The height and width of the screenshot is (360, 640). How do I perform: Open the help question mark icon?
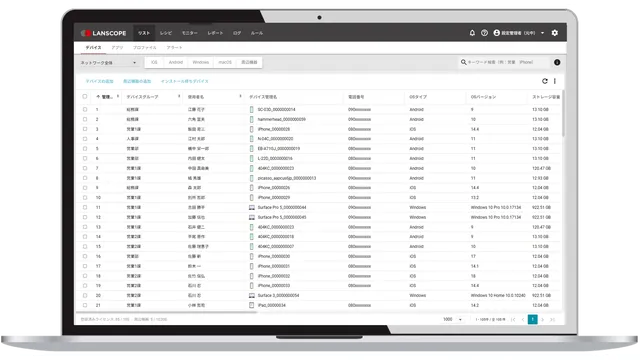coord(484,33)
